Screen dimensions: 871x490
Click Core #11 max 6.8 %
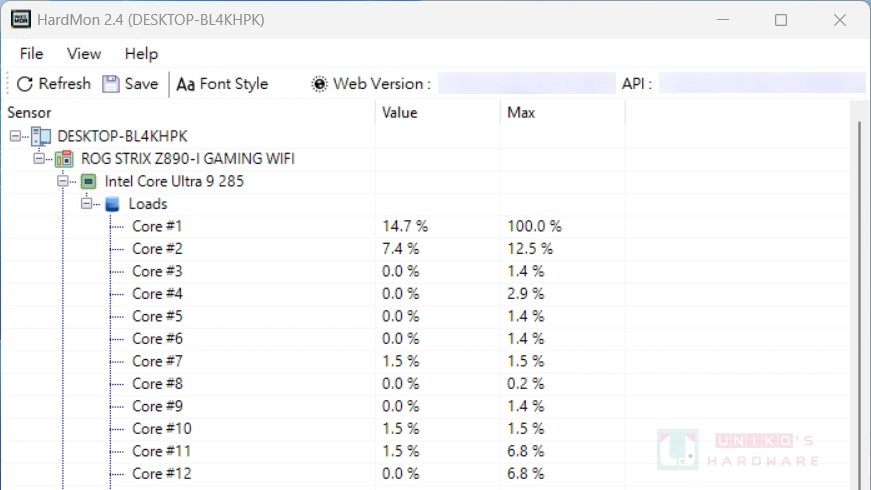(525, 451)
